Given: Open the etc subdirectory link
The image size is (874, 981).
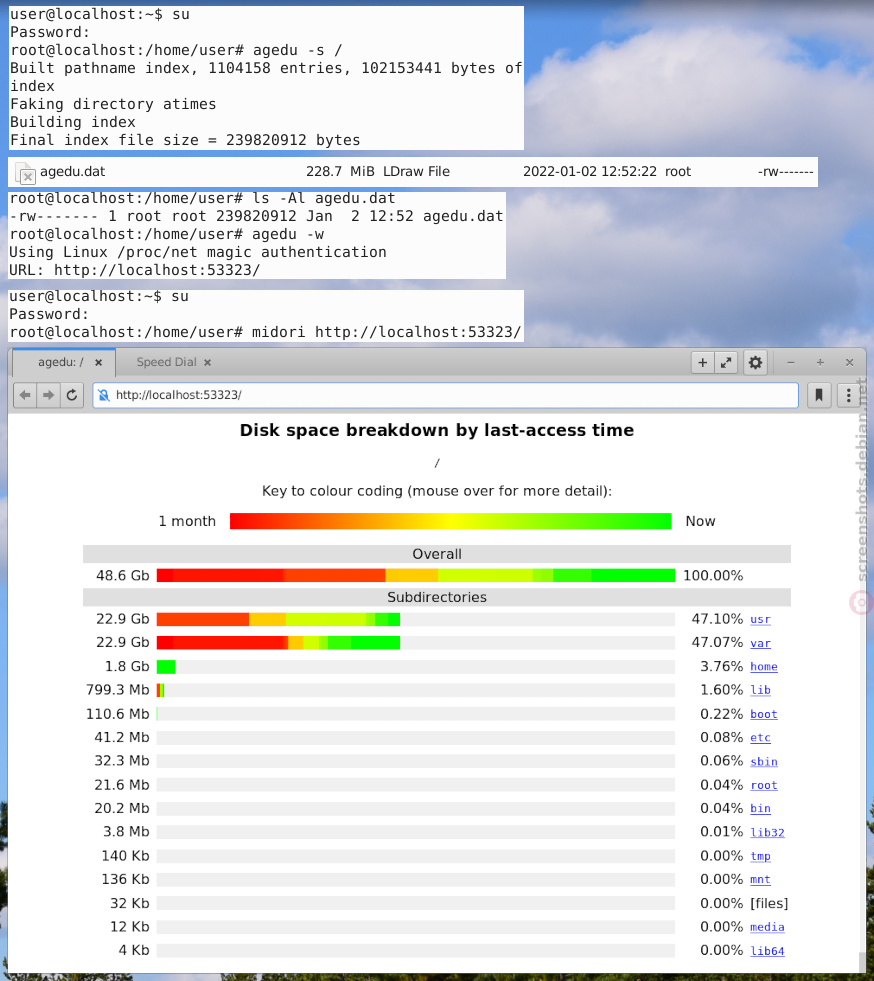Looking at the screenshot, I should click(760, 738).
